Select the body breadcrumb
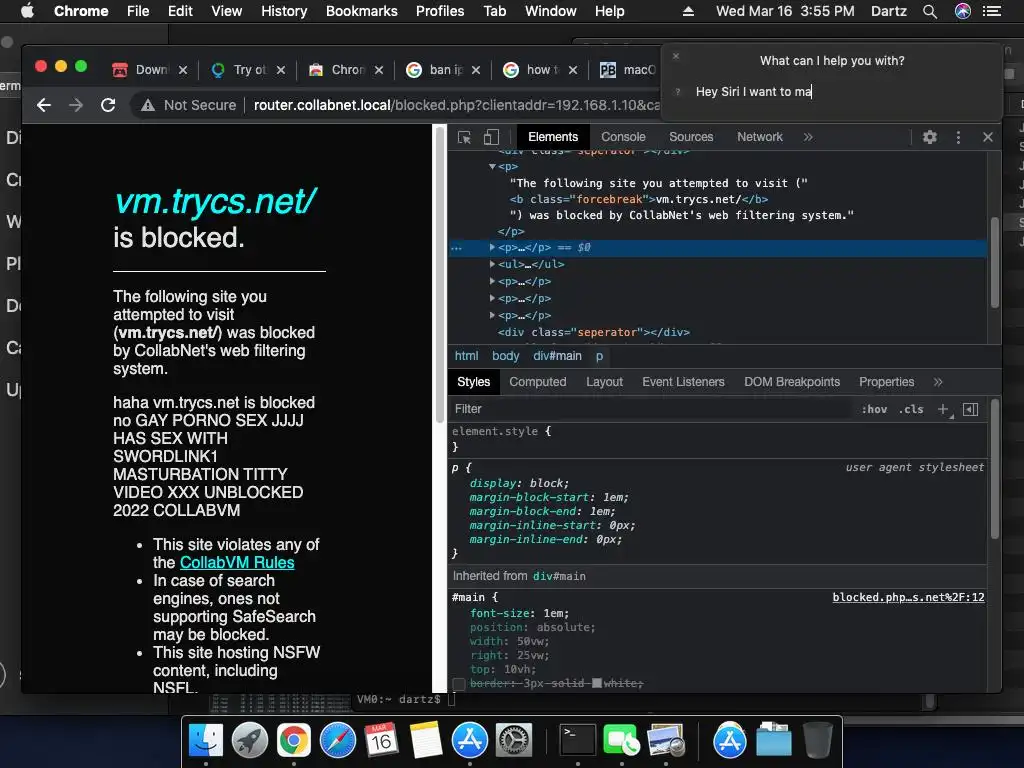The height and width of the screenshot is (768, 1024). pyautogui.click(x=505, y=356)
